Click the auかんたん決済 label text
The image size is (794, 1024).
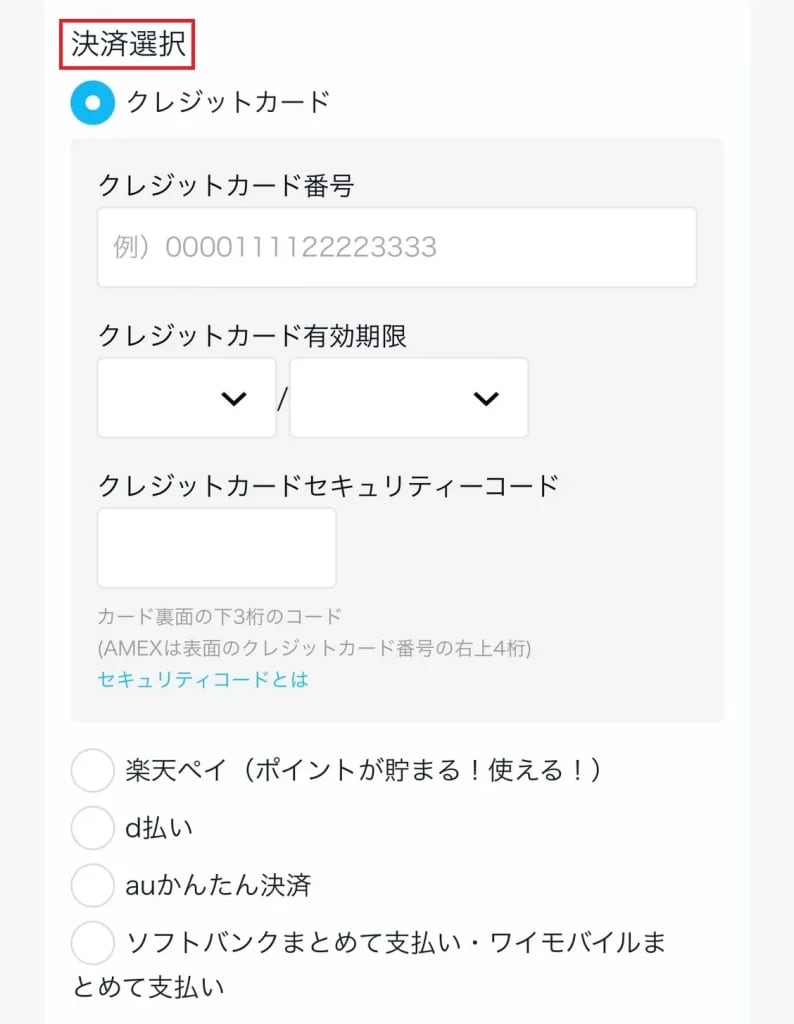219,885
